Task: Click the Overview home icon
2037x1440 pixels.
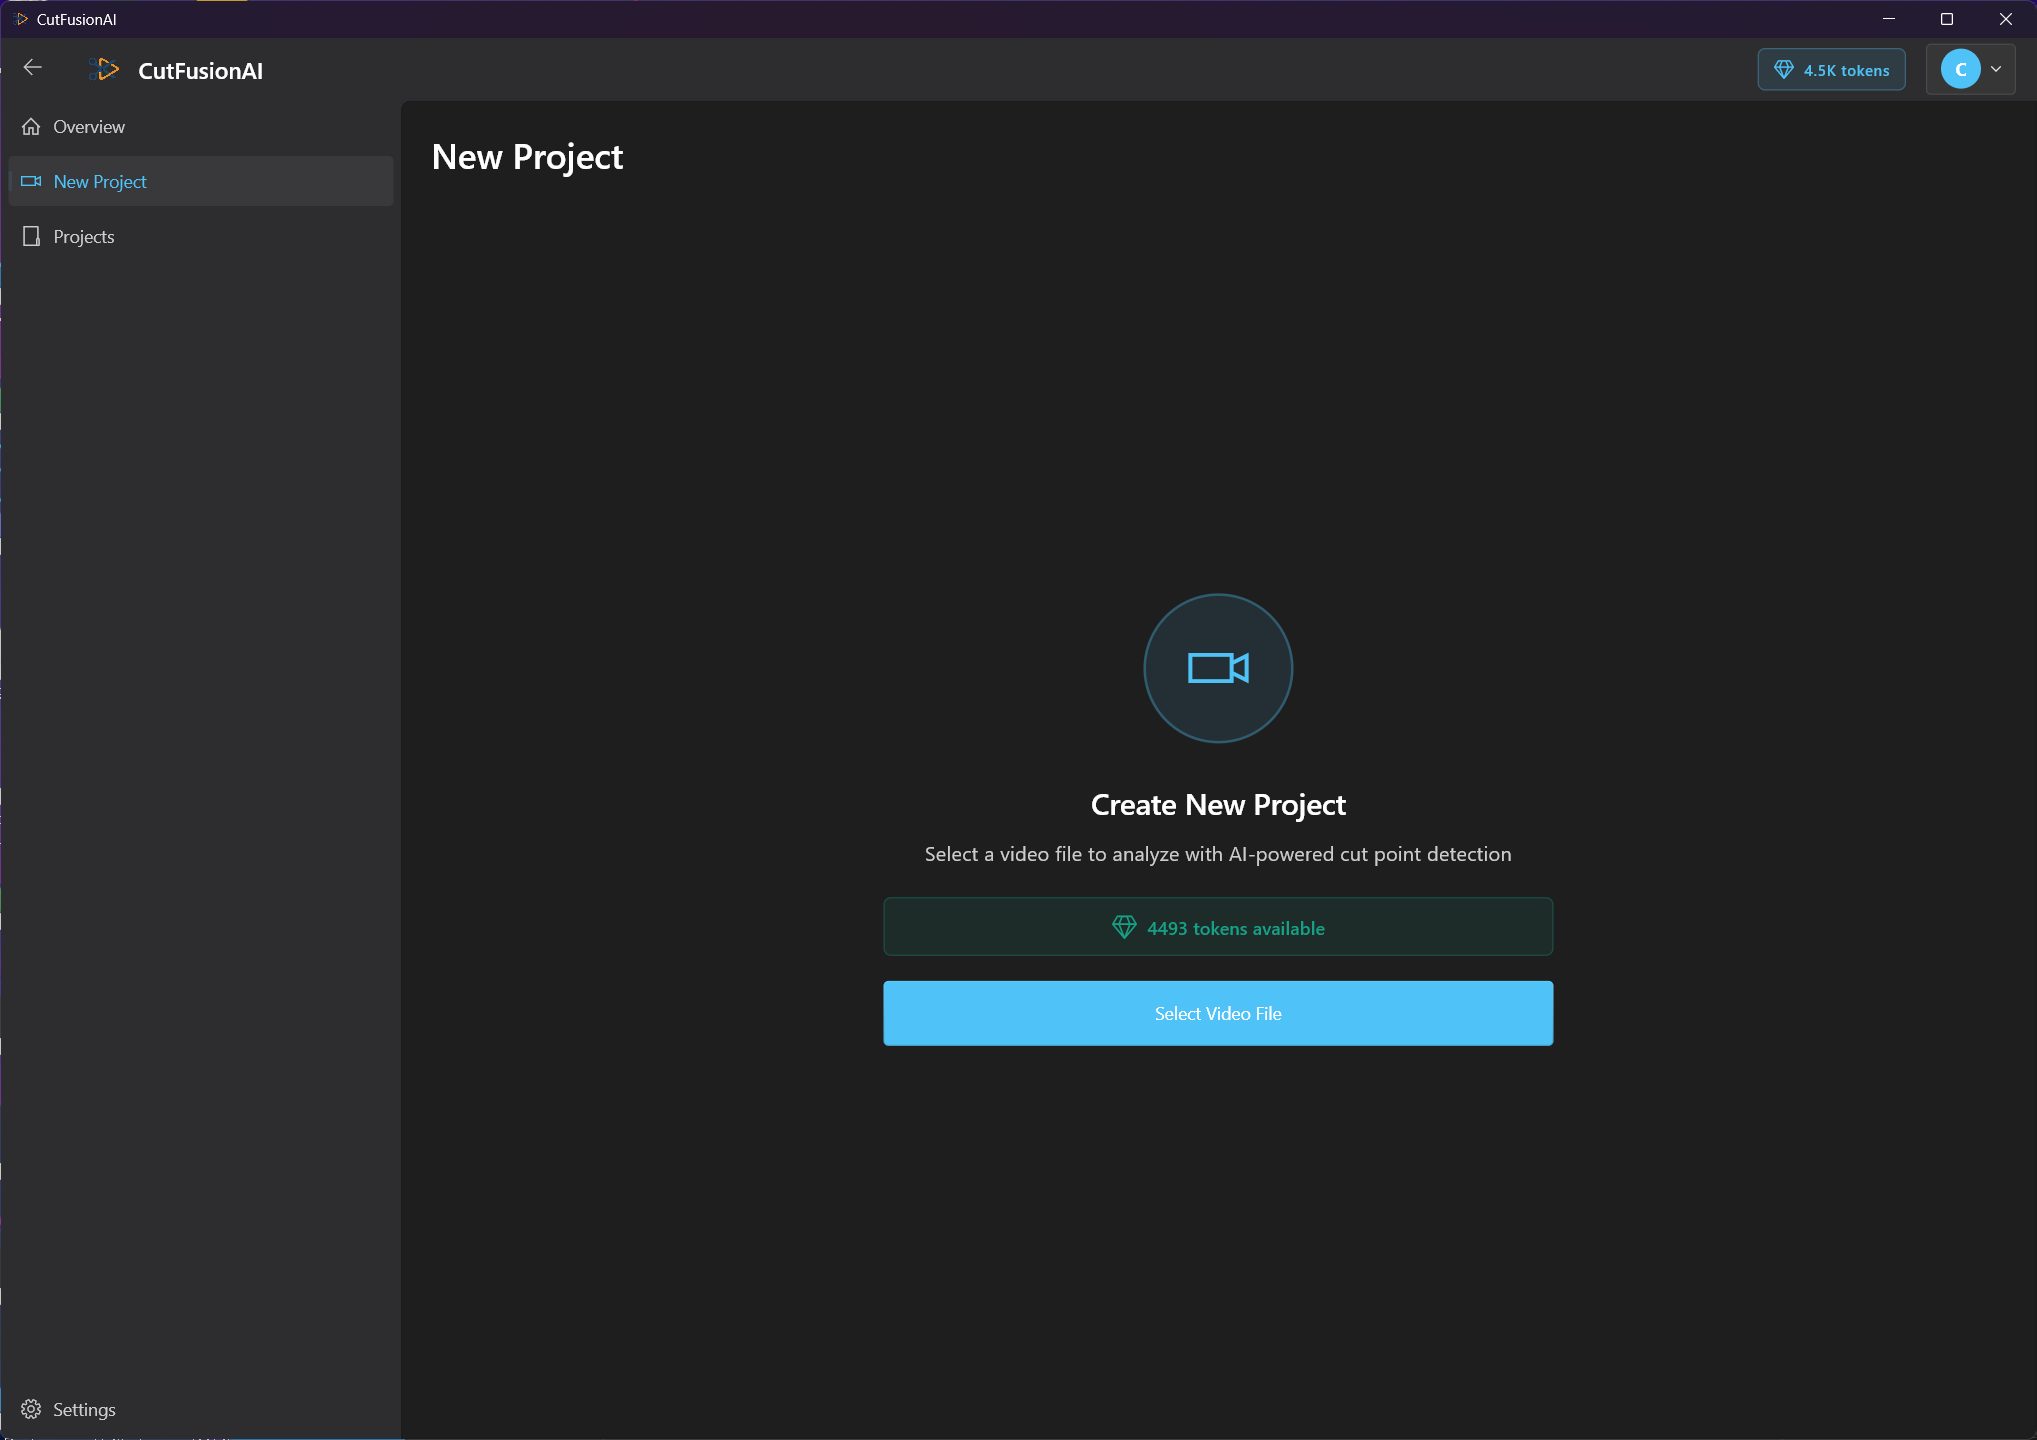Action: pyautogui.click(x=31, y=127)
